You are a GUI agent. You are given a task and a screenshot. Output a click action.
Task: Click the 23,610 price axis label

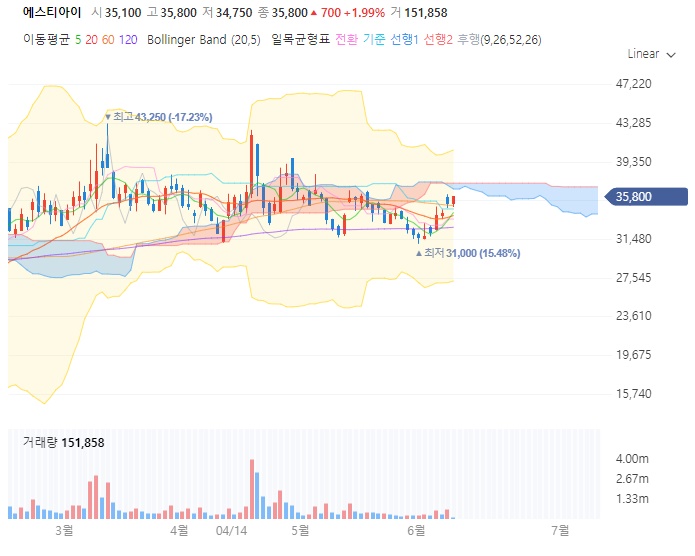(x=633, y=316)
